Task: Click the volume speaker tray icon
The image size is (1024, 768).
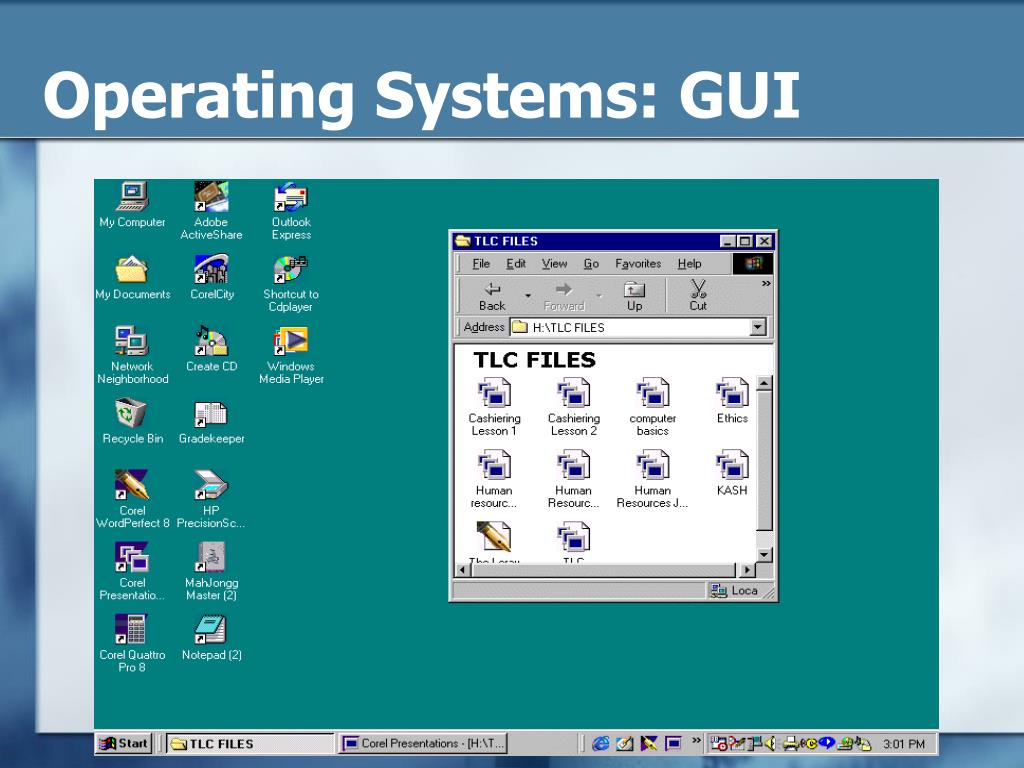Action: pyautogui.click(x=770, y=743)
